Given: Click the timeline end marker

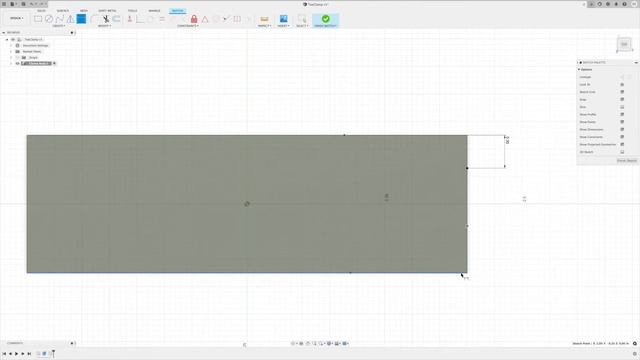Looking at the screenshot, I should tap(53, 353).
